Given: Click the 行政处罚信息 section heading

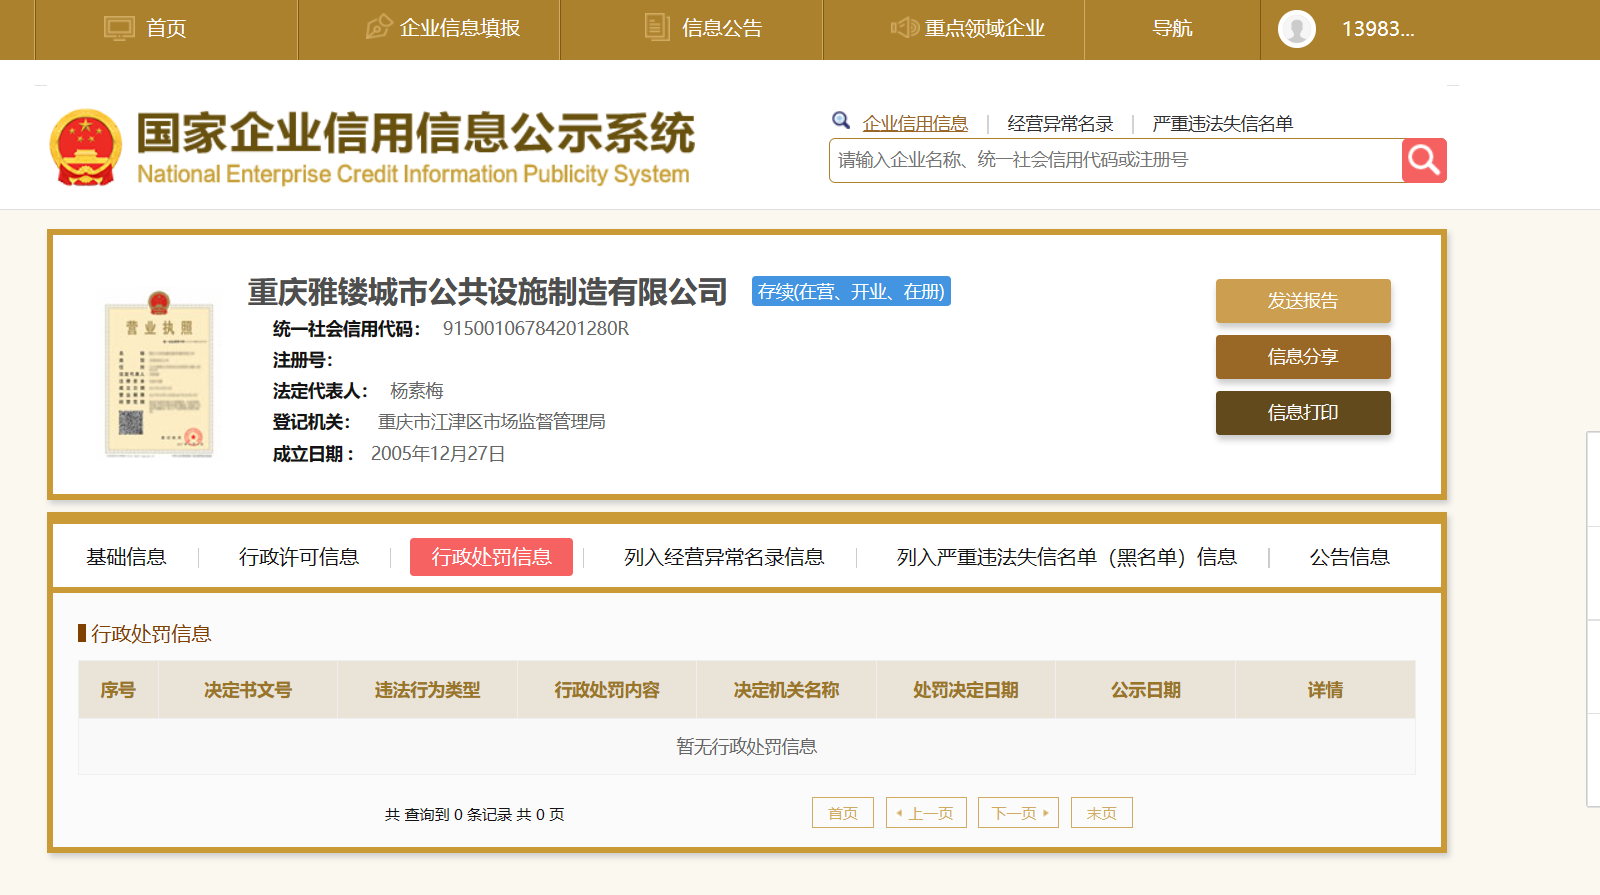Looking at the screenshot, I should pos(151,634).
